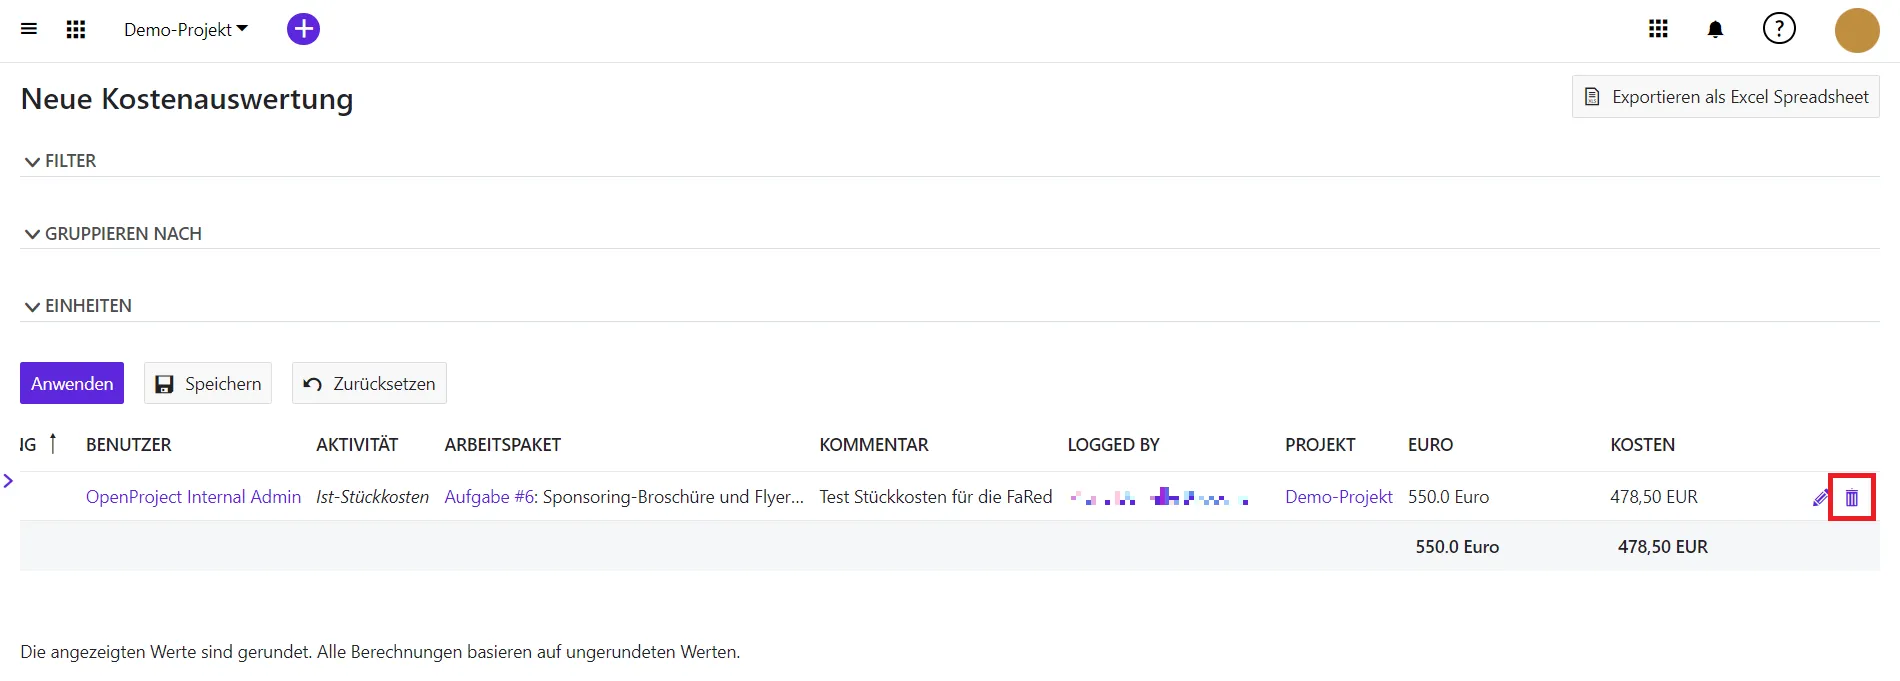
Task: Open the OpenProject Internal Admin user link
Action: (x=193, y=497)
